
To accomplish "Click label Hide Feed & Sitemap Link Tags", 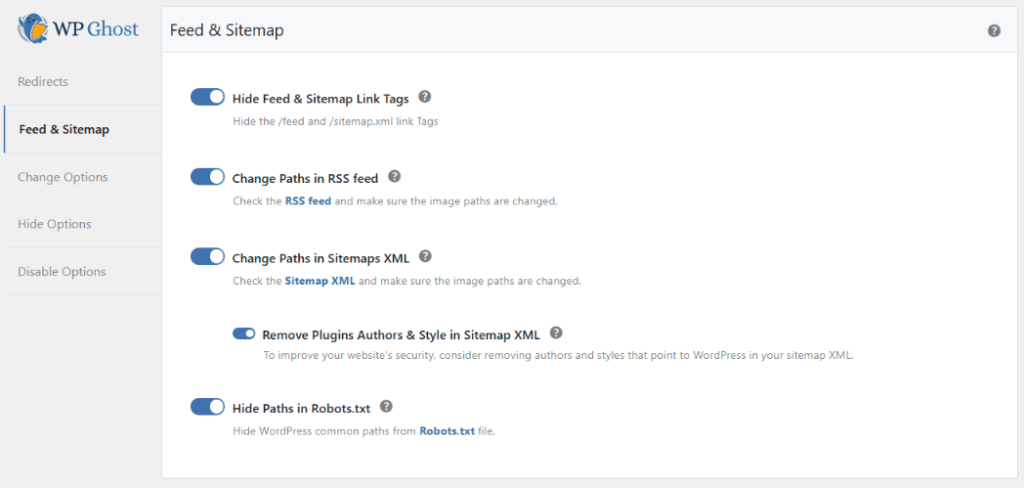I will [x=321, y=99].
